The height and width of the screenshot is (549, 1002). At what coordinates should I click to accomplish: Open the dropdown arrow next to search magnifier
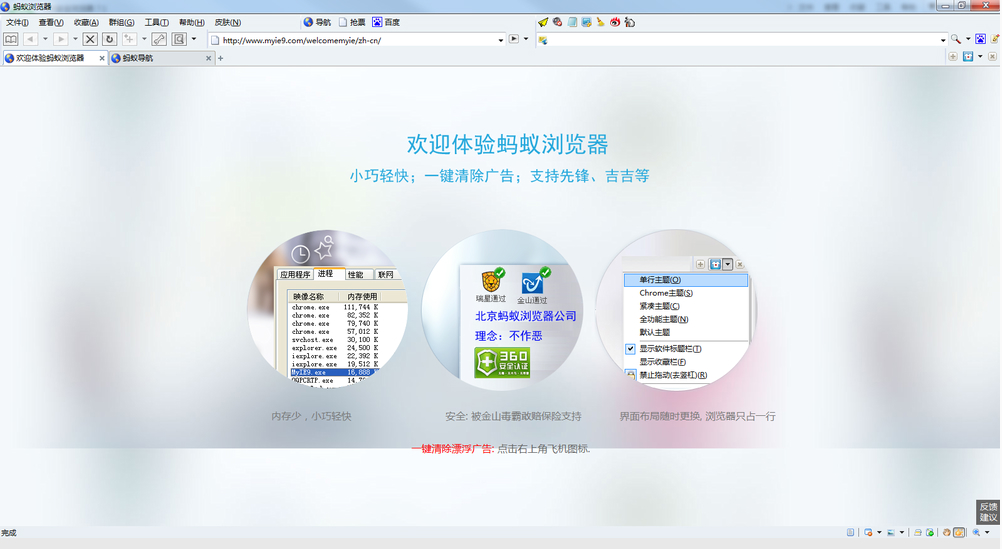[967, 40]
